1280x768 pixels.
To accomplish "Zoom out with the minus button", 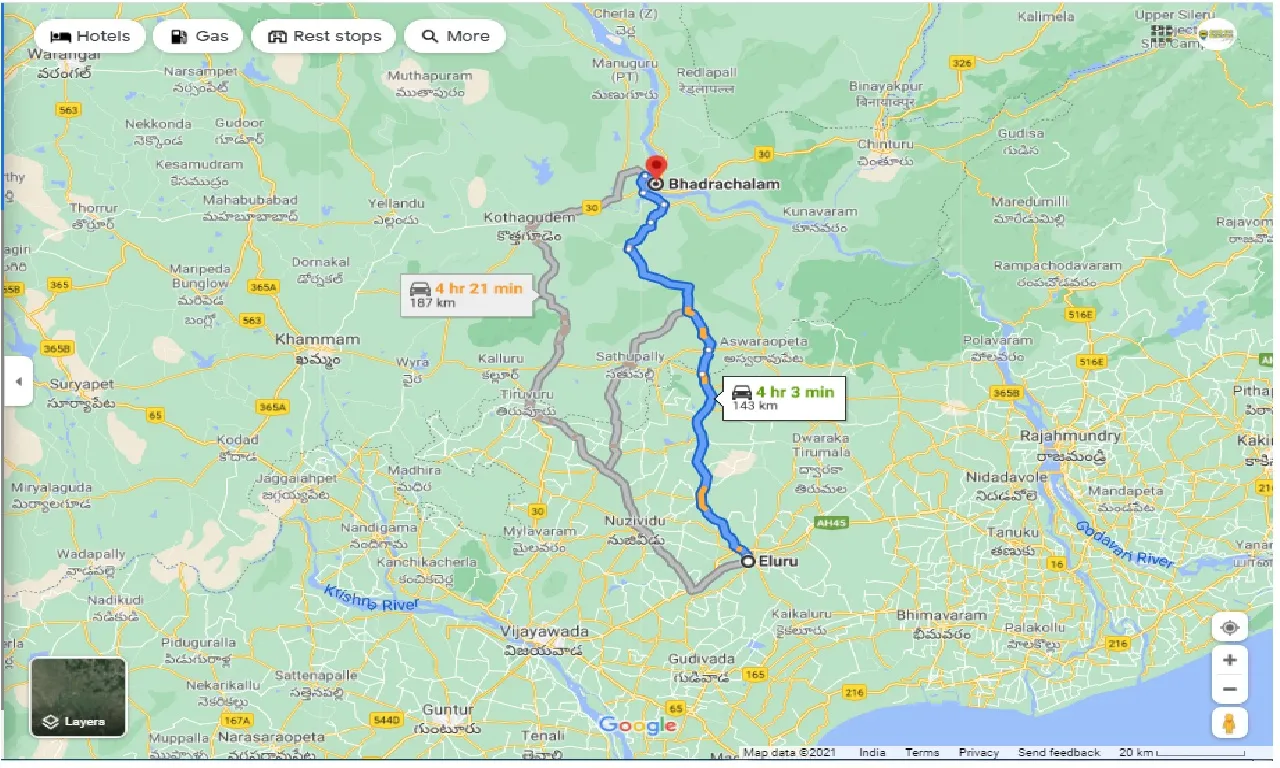I will point(1229,689).
